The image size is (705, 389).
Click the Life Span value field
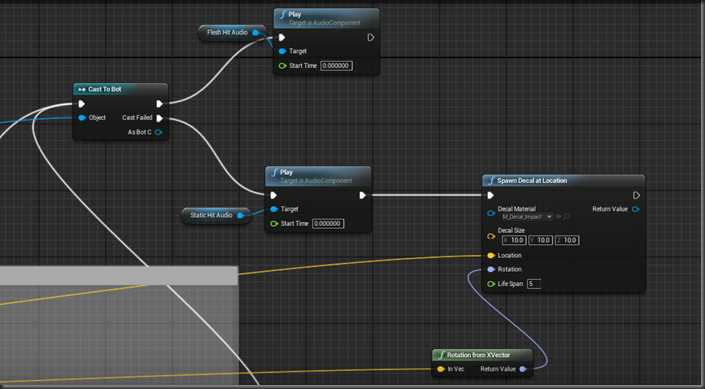point(534,284)
